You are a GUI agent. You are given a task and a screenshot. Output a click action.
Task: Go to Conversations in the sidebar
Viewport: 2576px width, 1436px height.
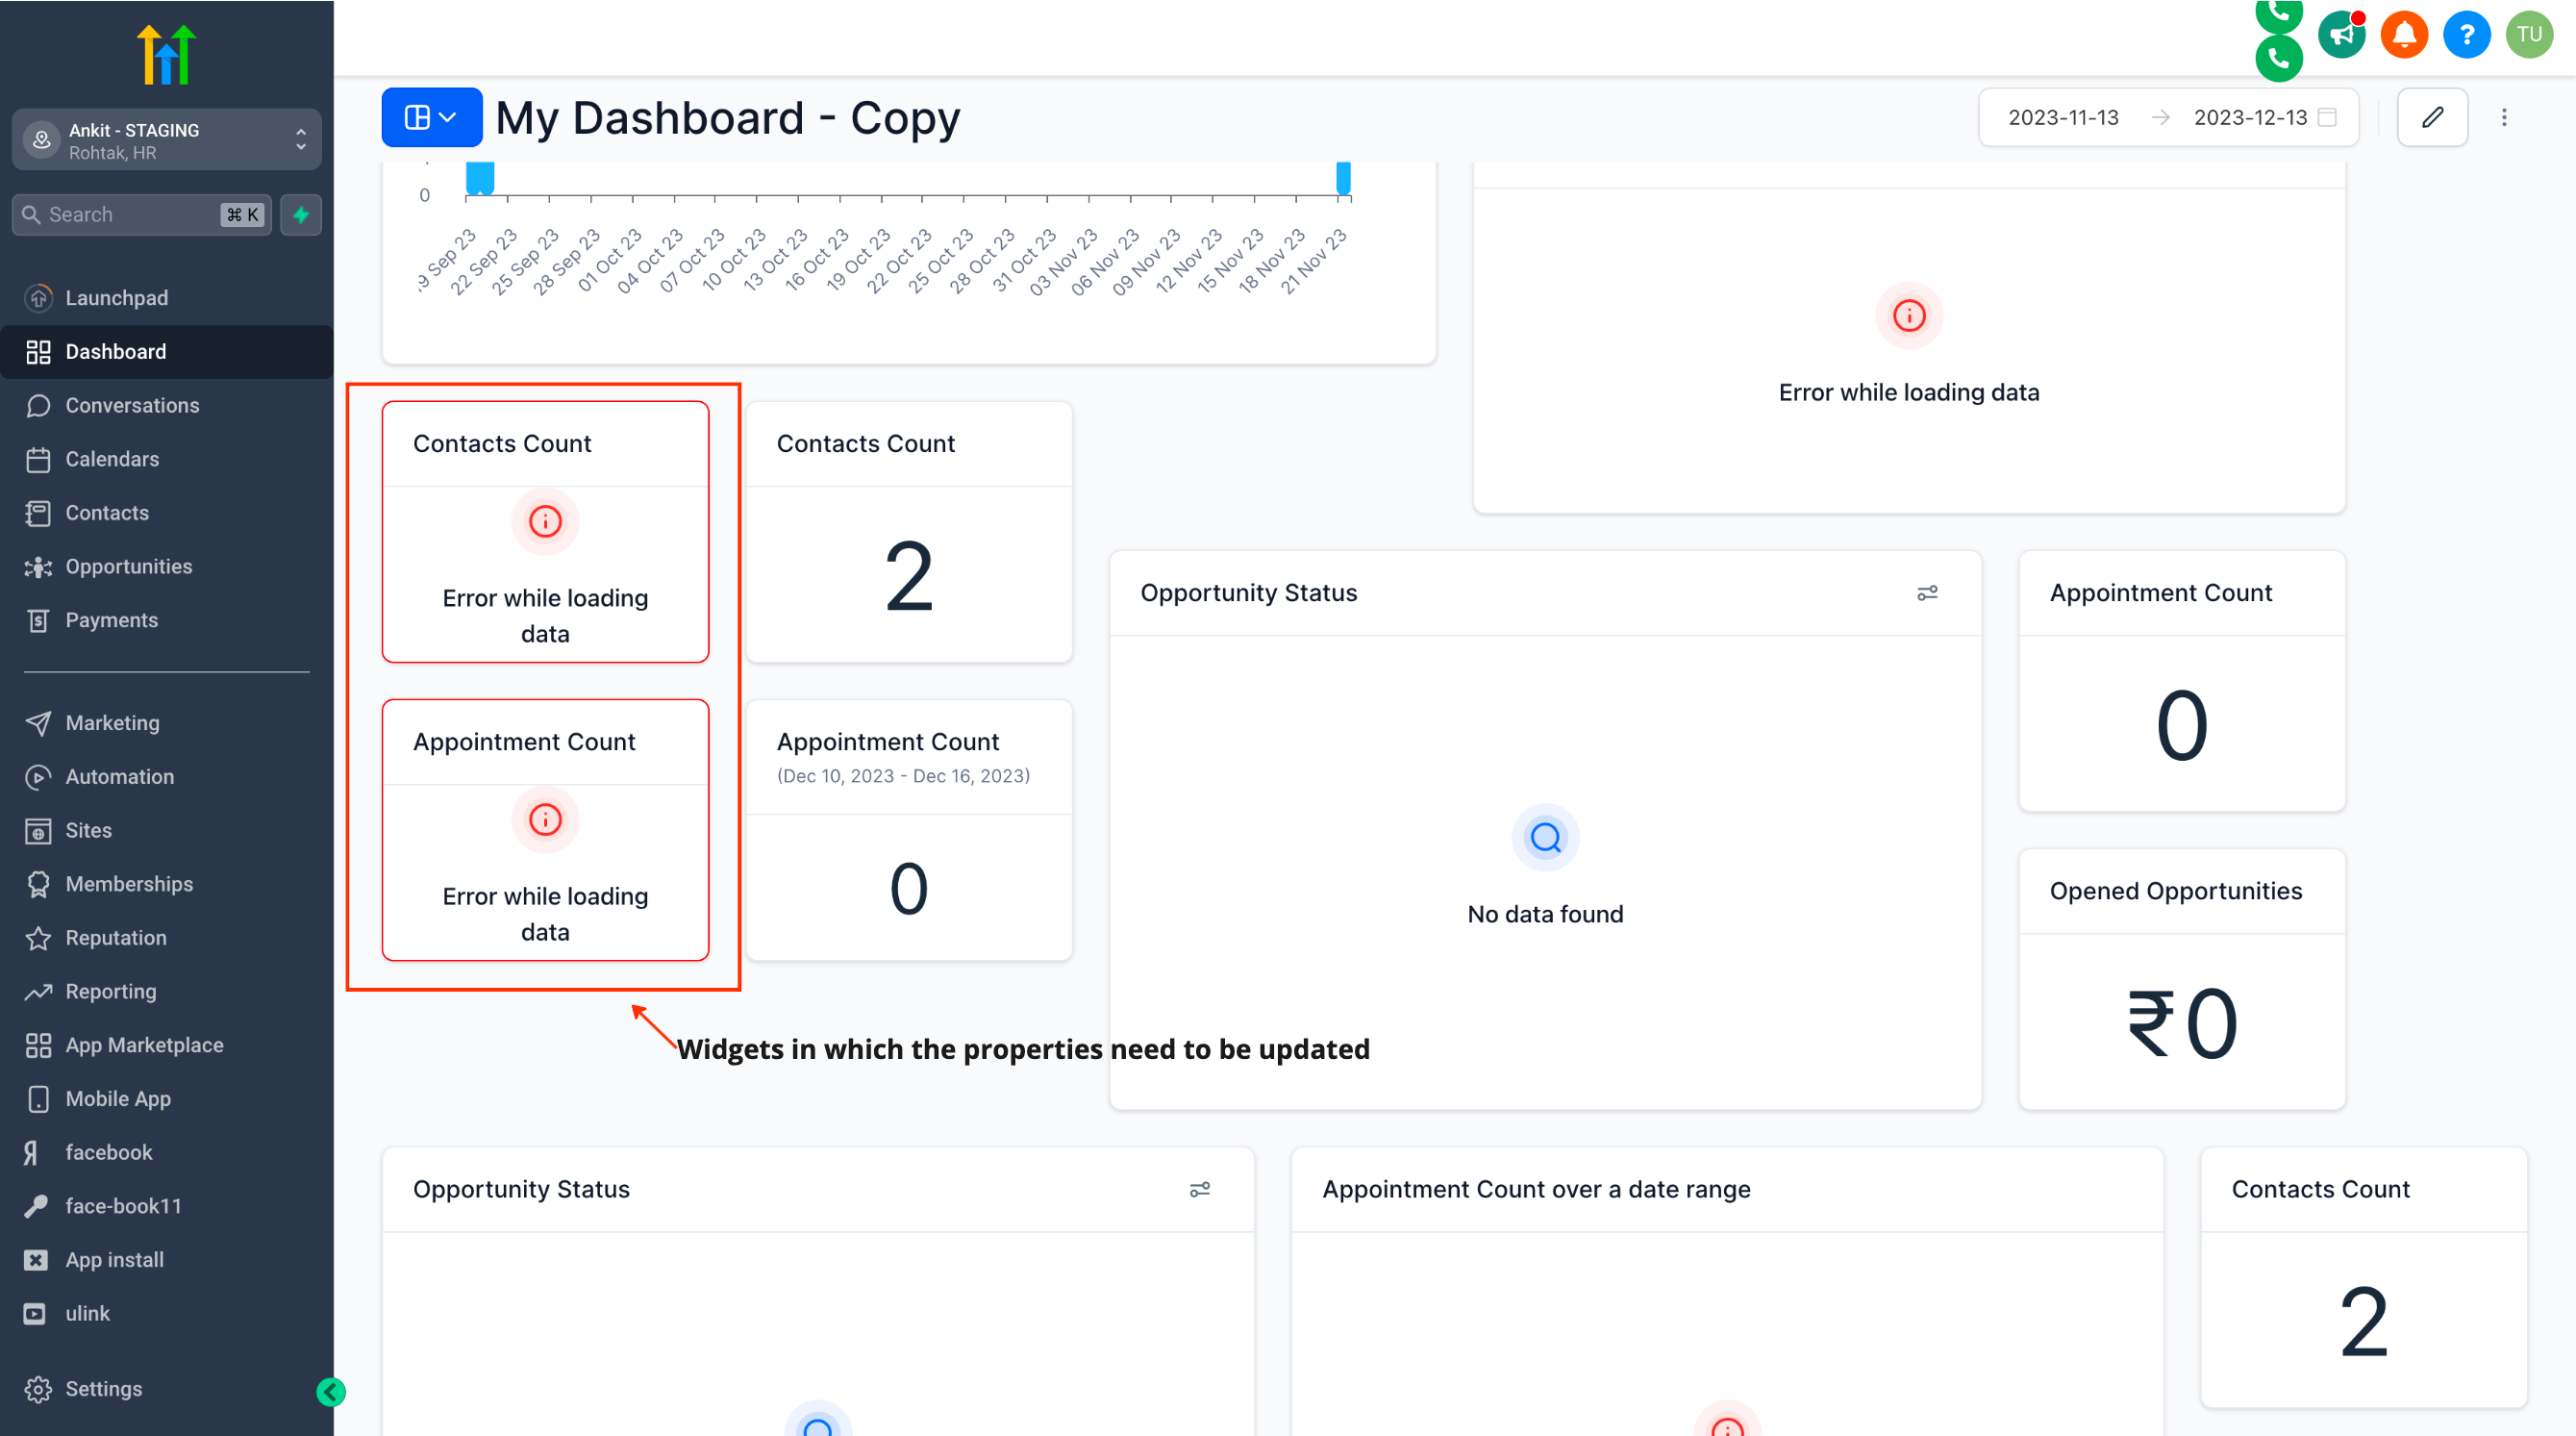pyautogui.click(x=132, y=405)
